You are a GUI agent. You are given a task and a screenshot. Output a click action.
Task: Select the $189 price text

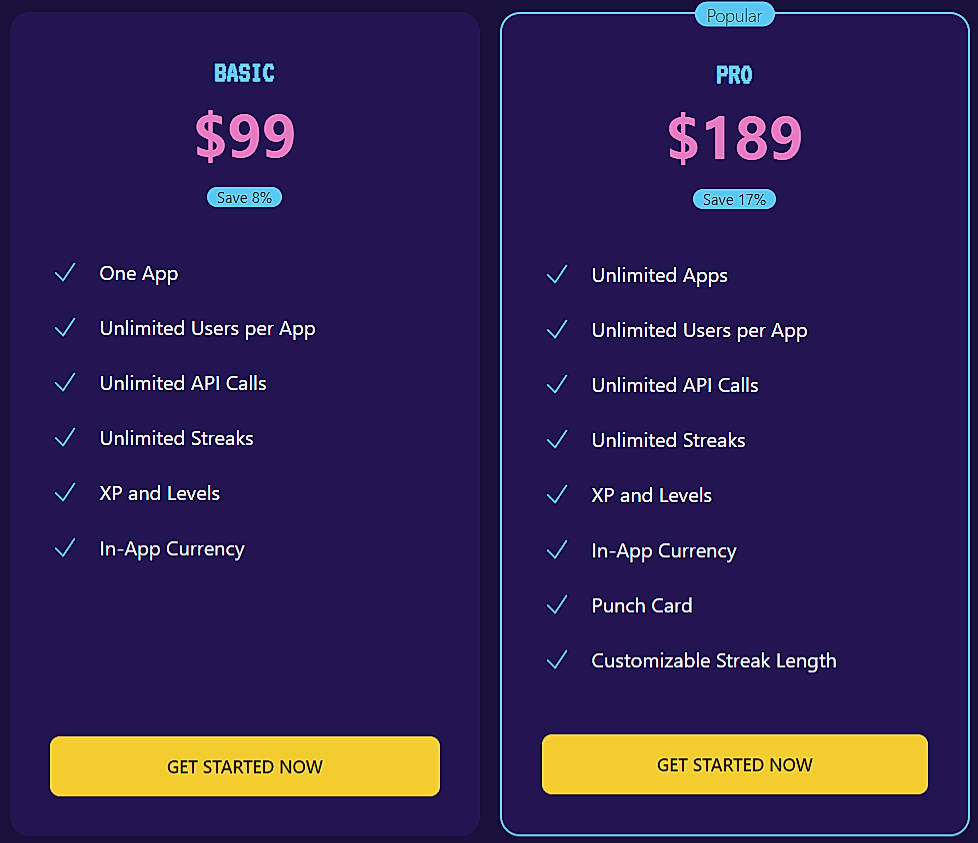734,139
